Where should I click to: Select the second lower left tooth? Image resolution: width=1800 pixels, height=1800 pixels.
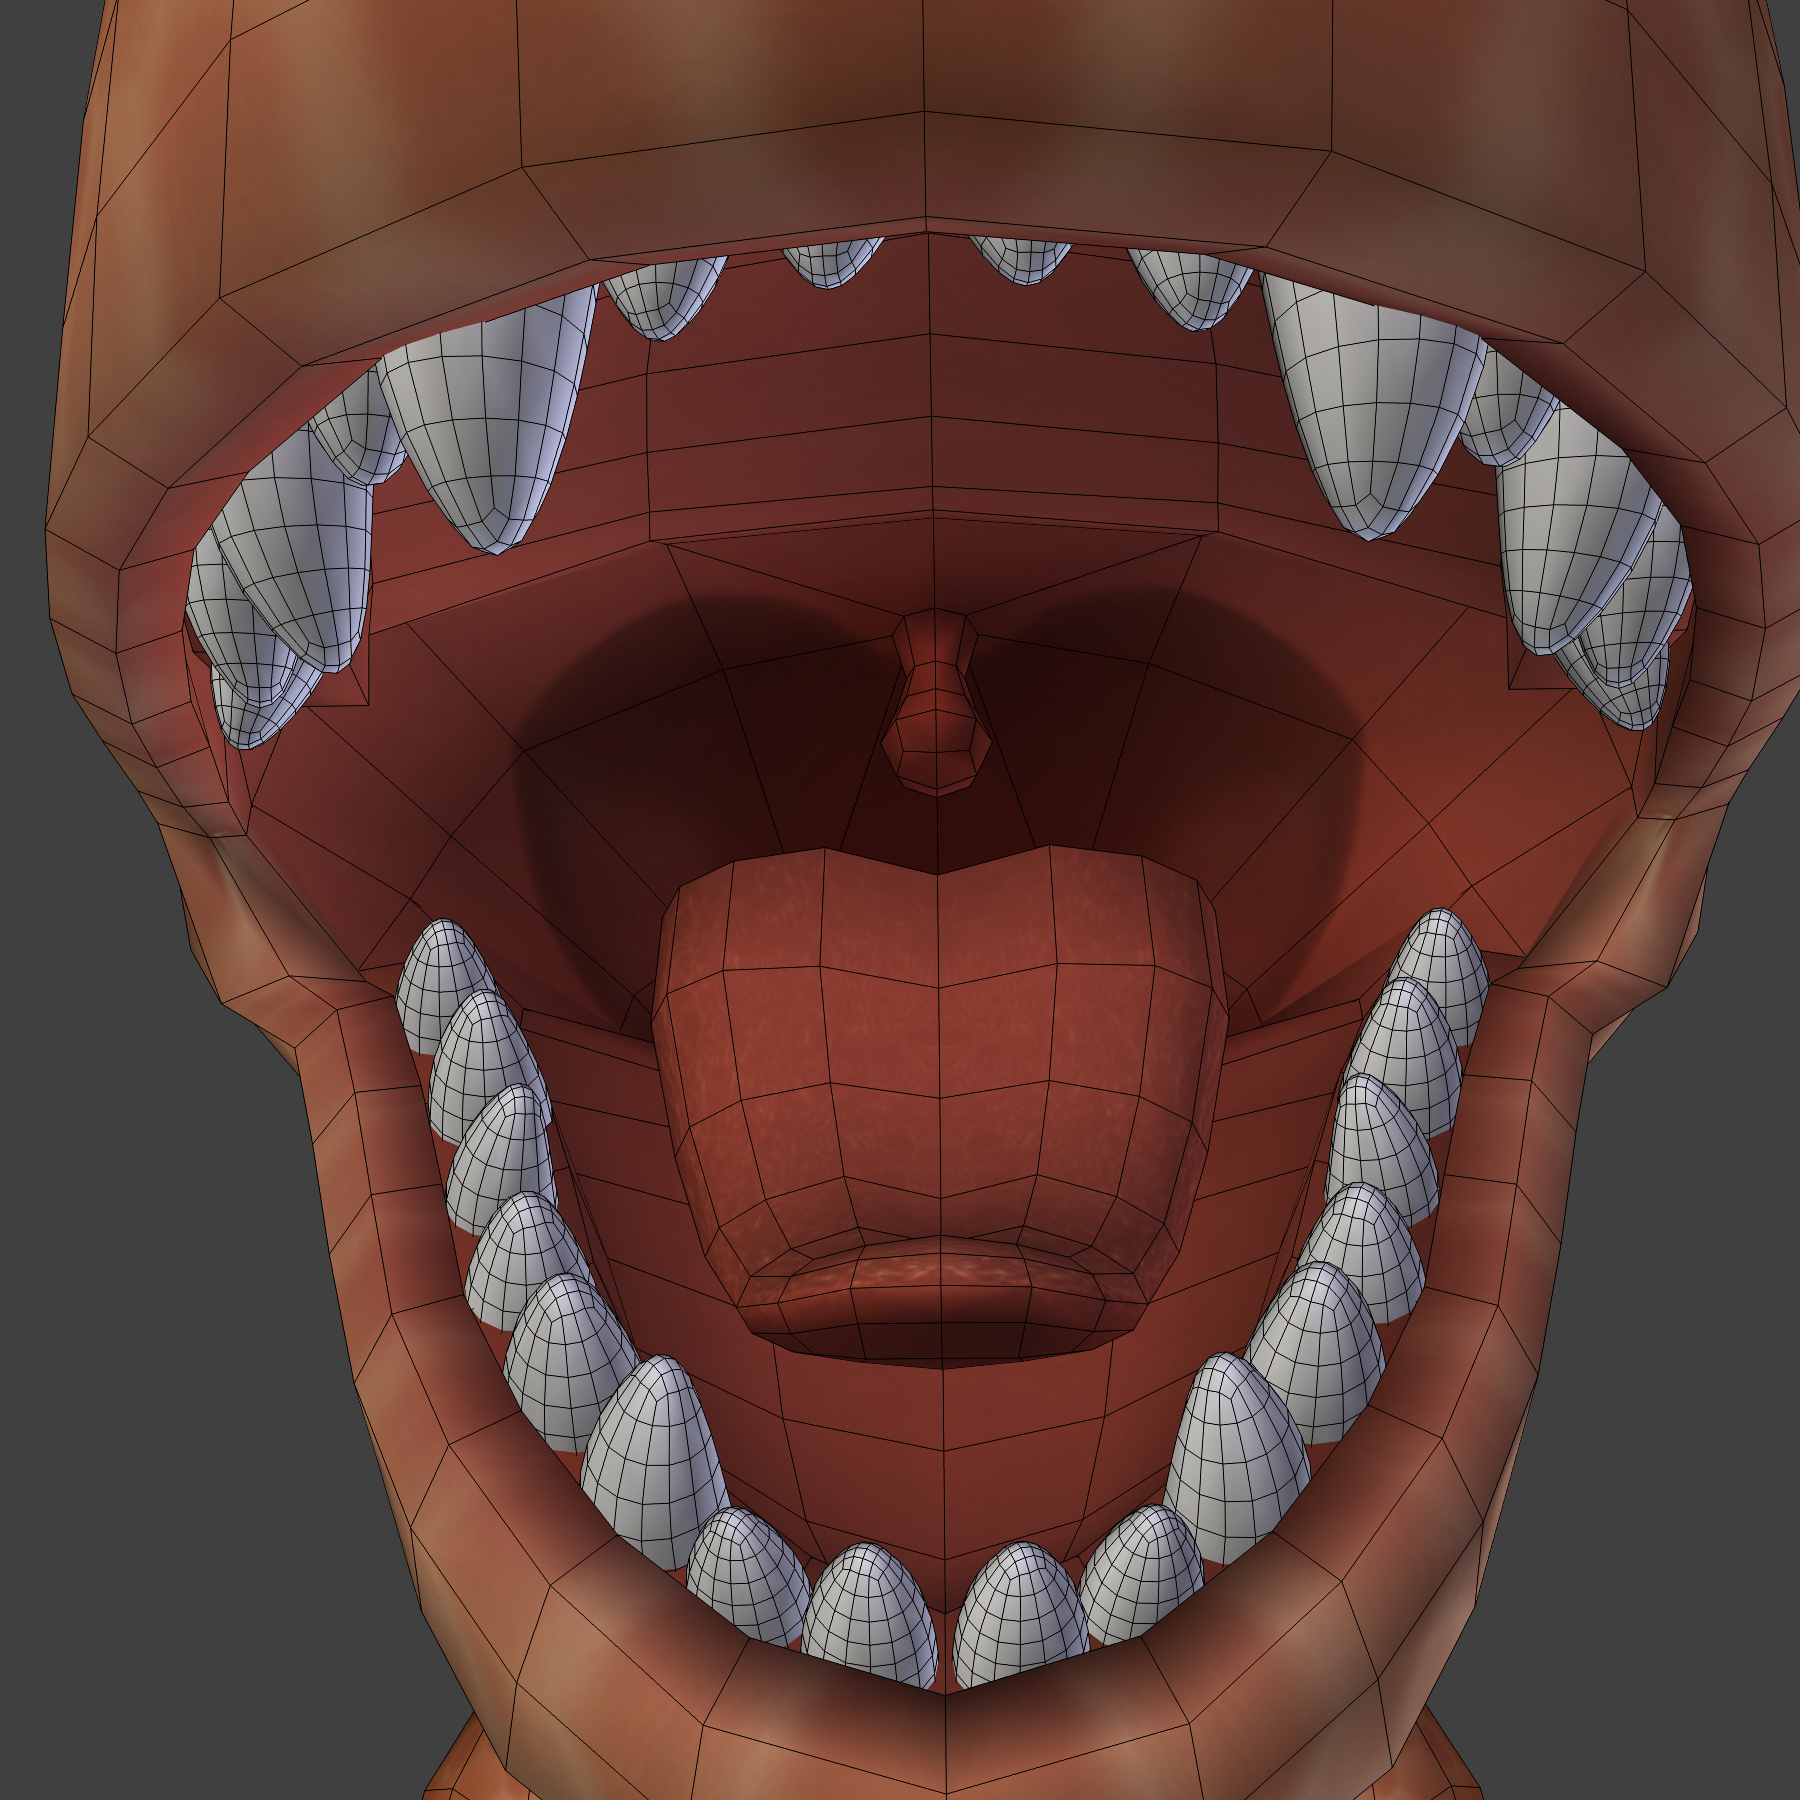click(x=480, y=1060)
